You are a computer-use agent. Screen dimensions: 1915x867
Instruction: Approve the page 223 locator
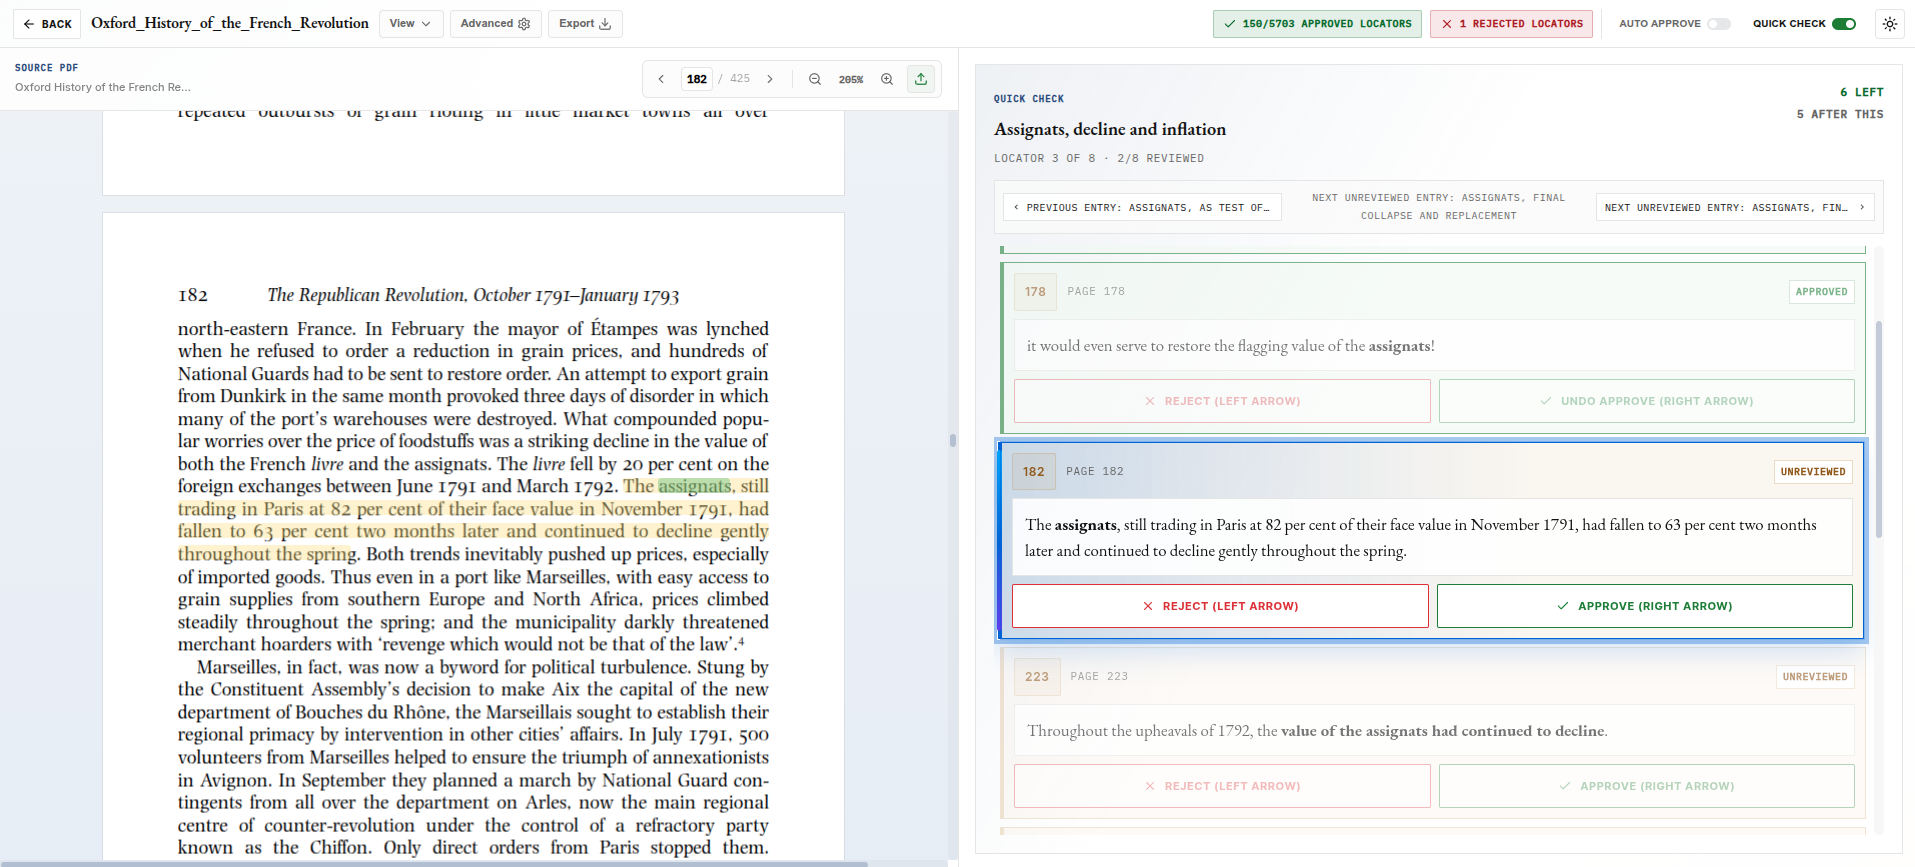[x=1647, y=786]
